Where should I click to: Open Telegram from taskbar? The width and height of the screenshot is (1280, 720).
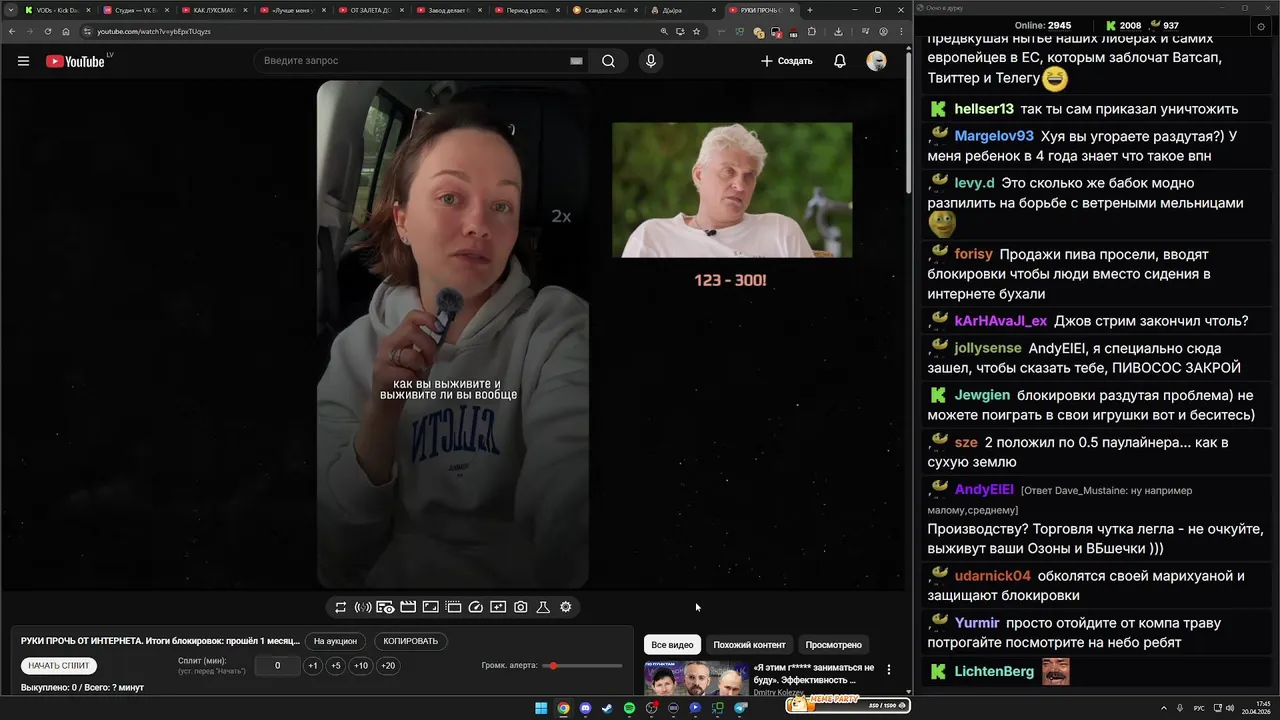point(740,708)
